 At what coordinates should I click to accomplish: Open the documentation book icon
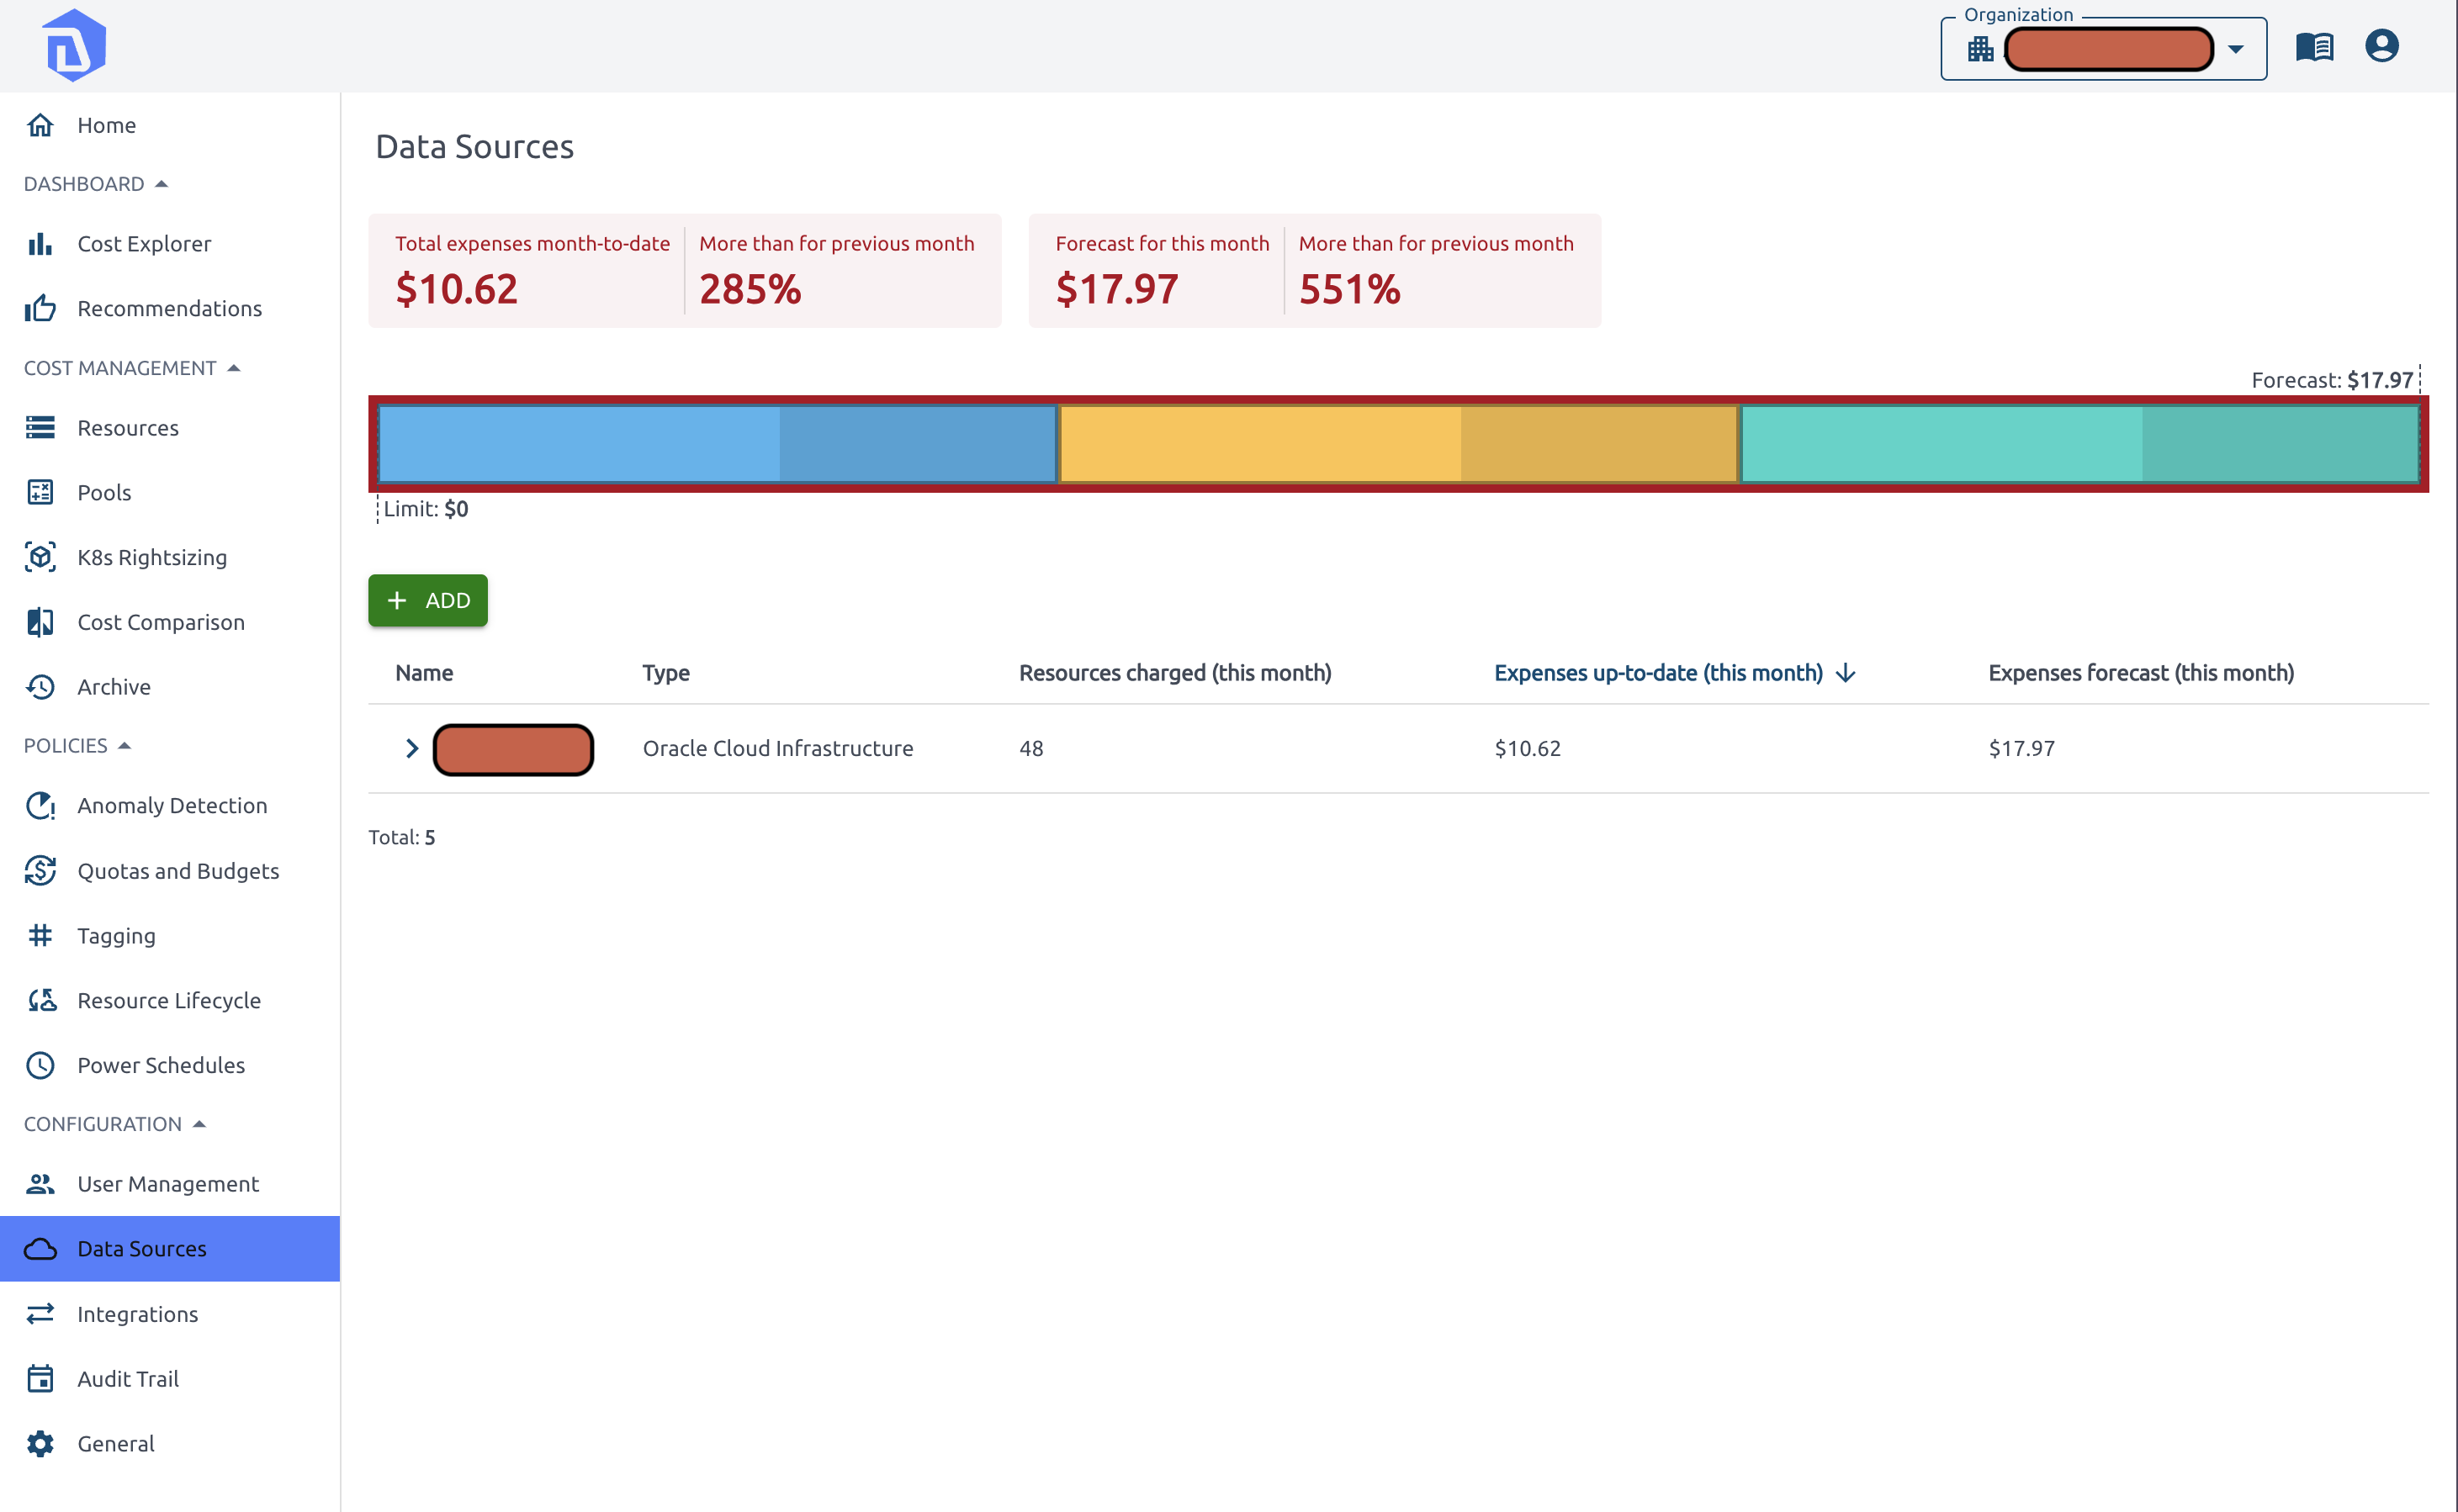(x=2314, y=47)
